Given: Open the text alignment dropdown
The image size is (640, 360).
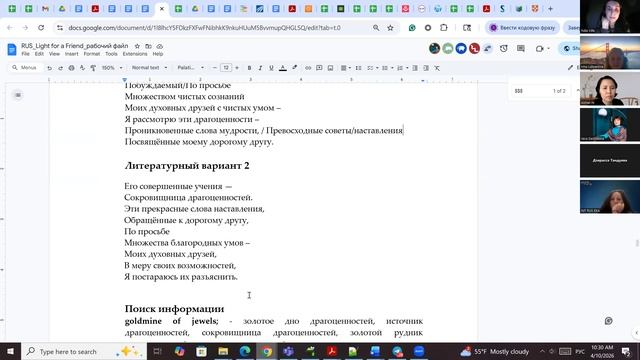Looking at the screenshot, I should pyautogui.click(x=346, y=68).
